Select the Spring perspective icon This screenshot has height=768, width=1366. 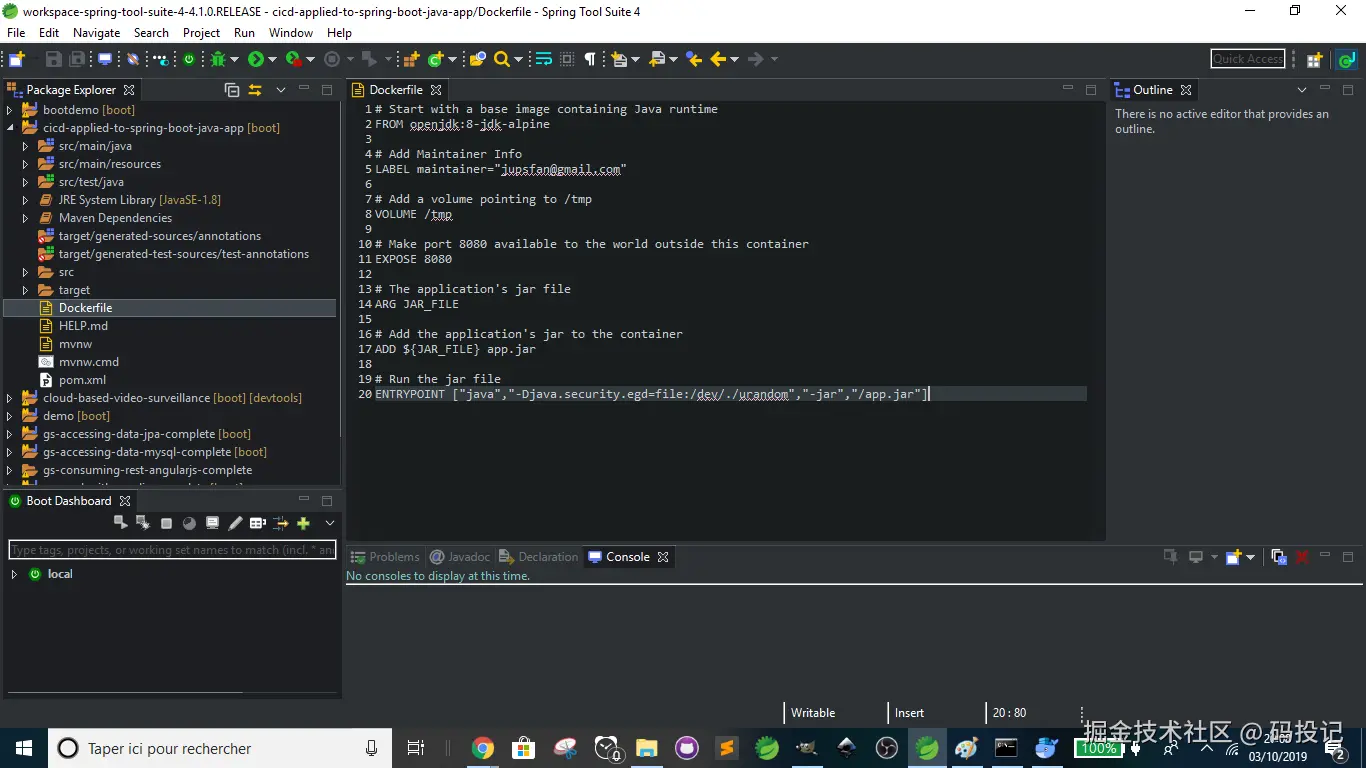click(x=1346, y=60)
